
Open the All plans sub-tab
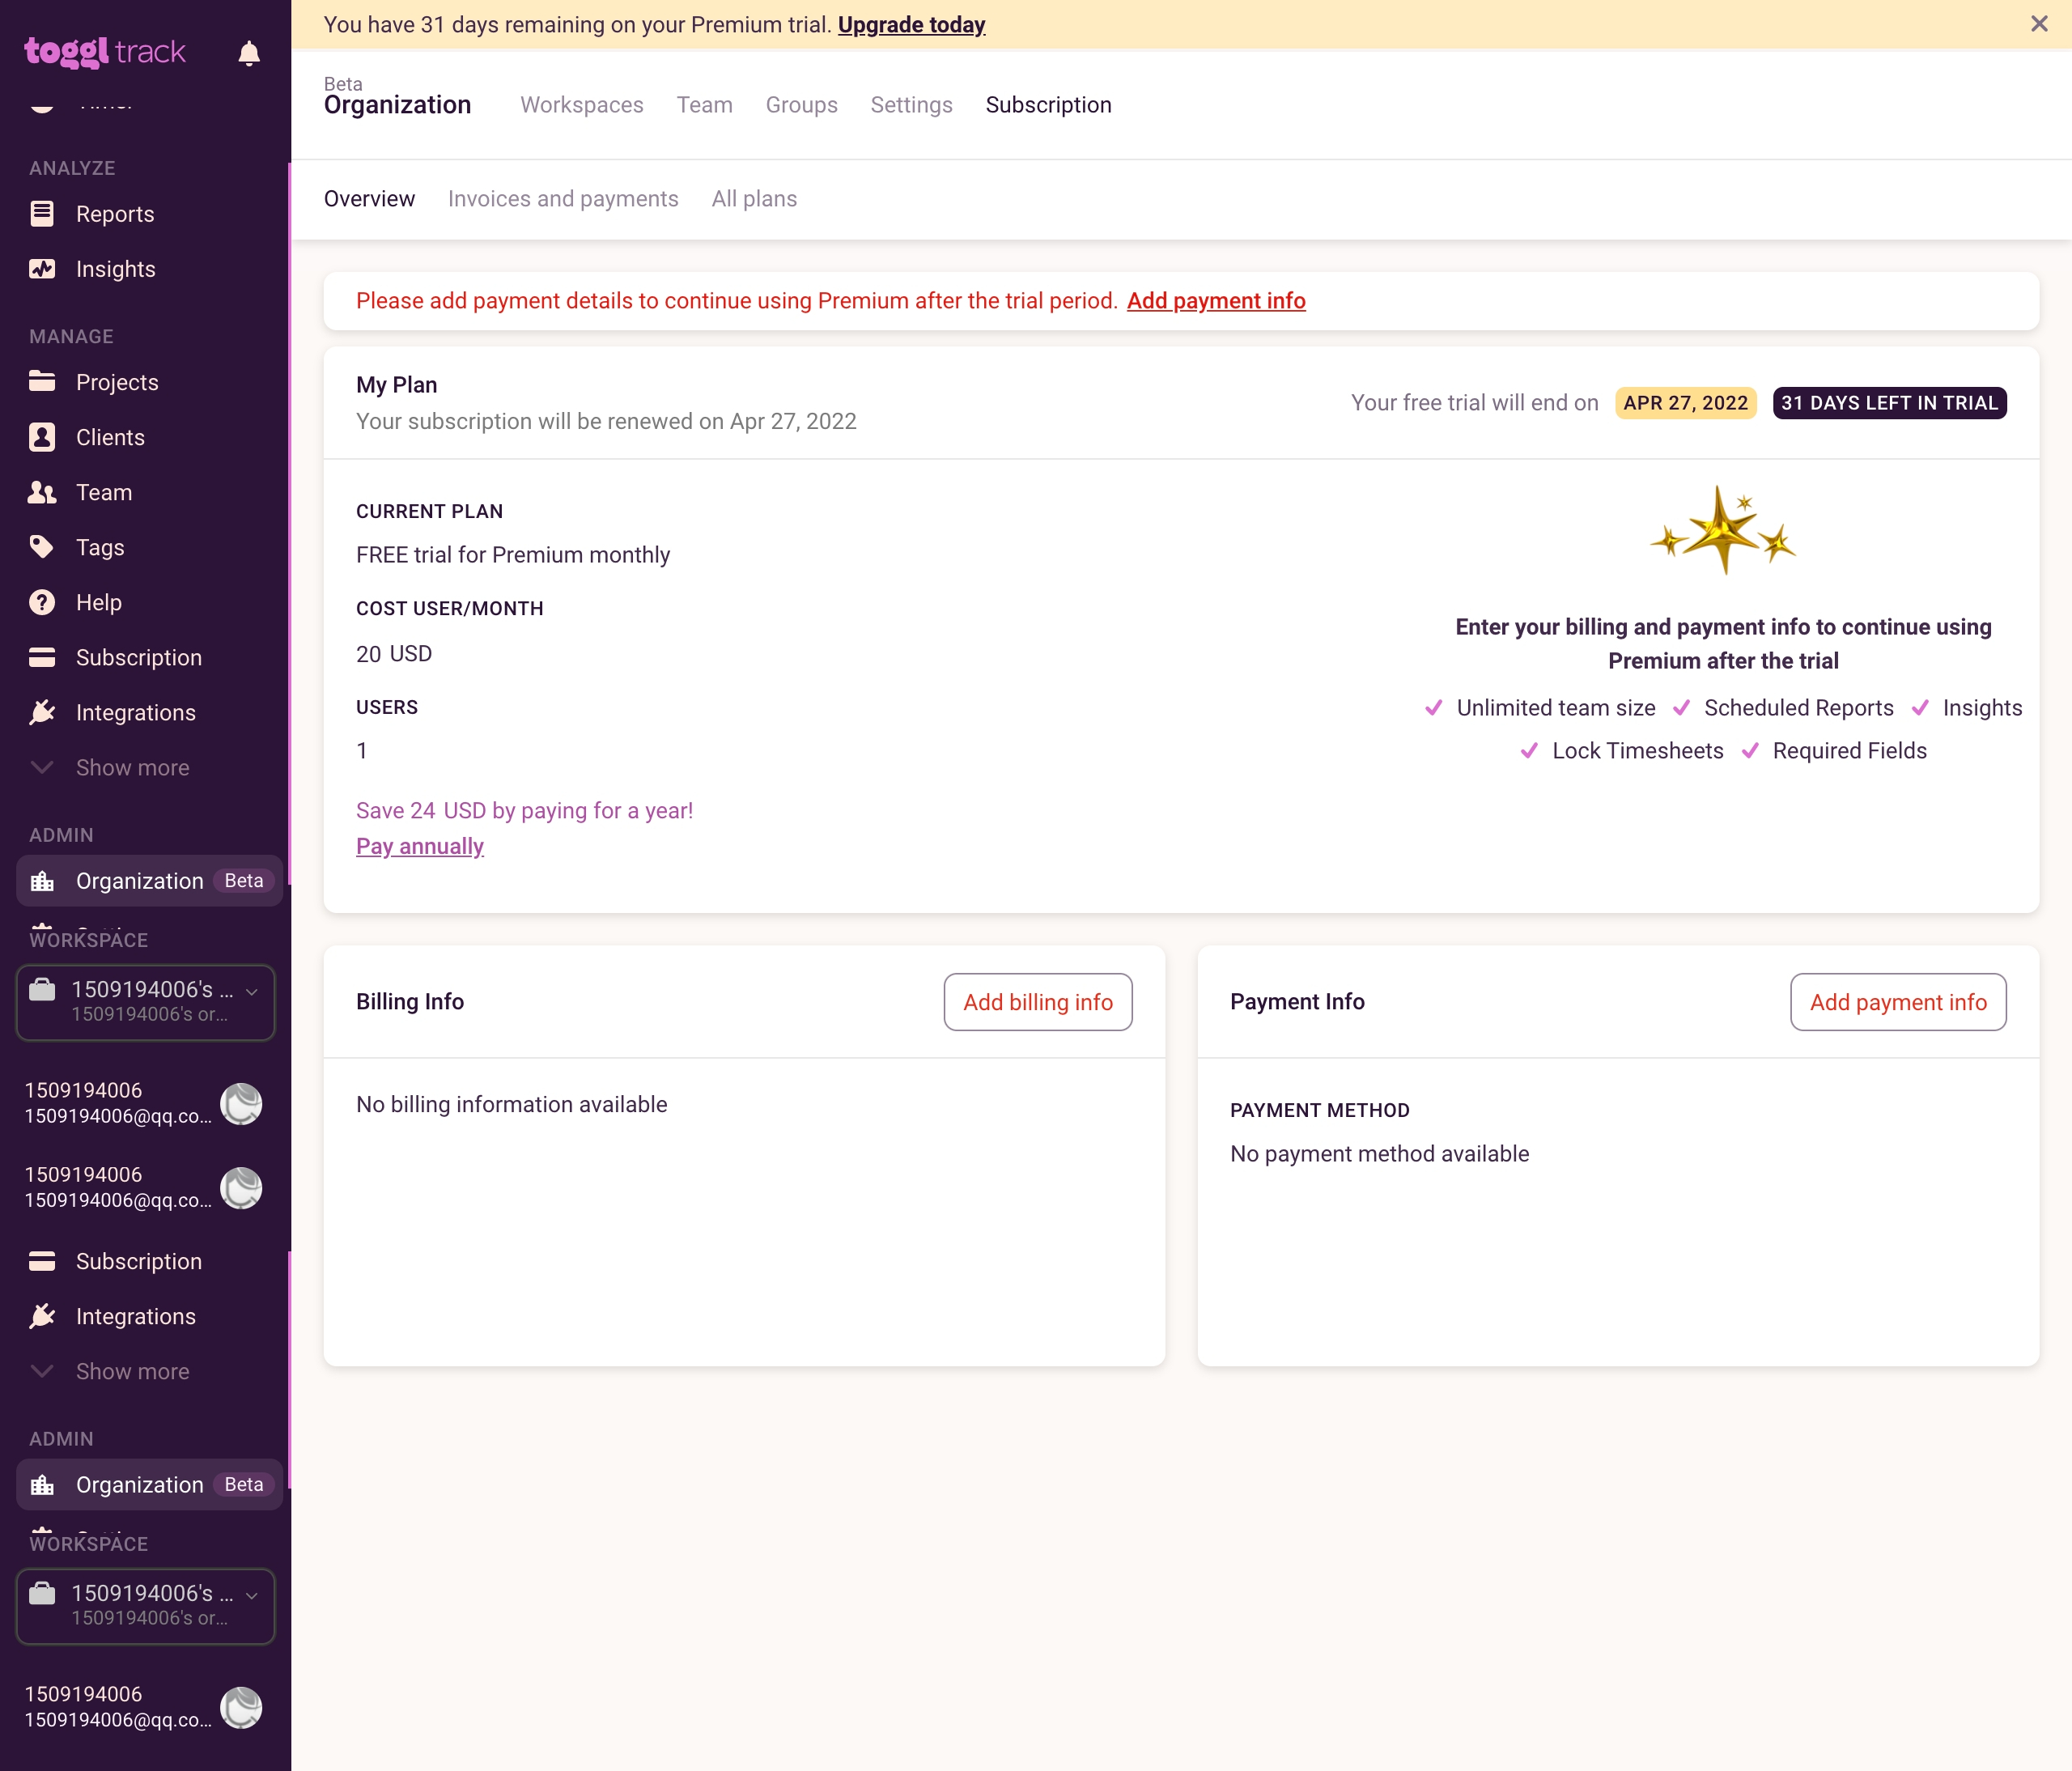(x=754, y=199)
